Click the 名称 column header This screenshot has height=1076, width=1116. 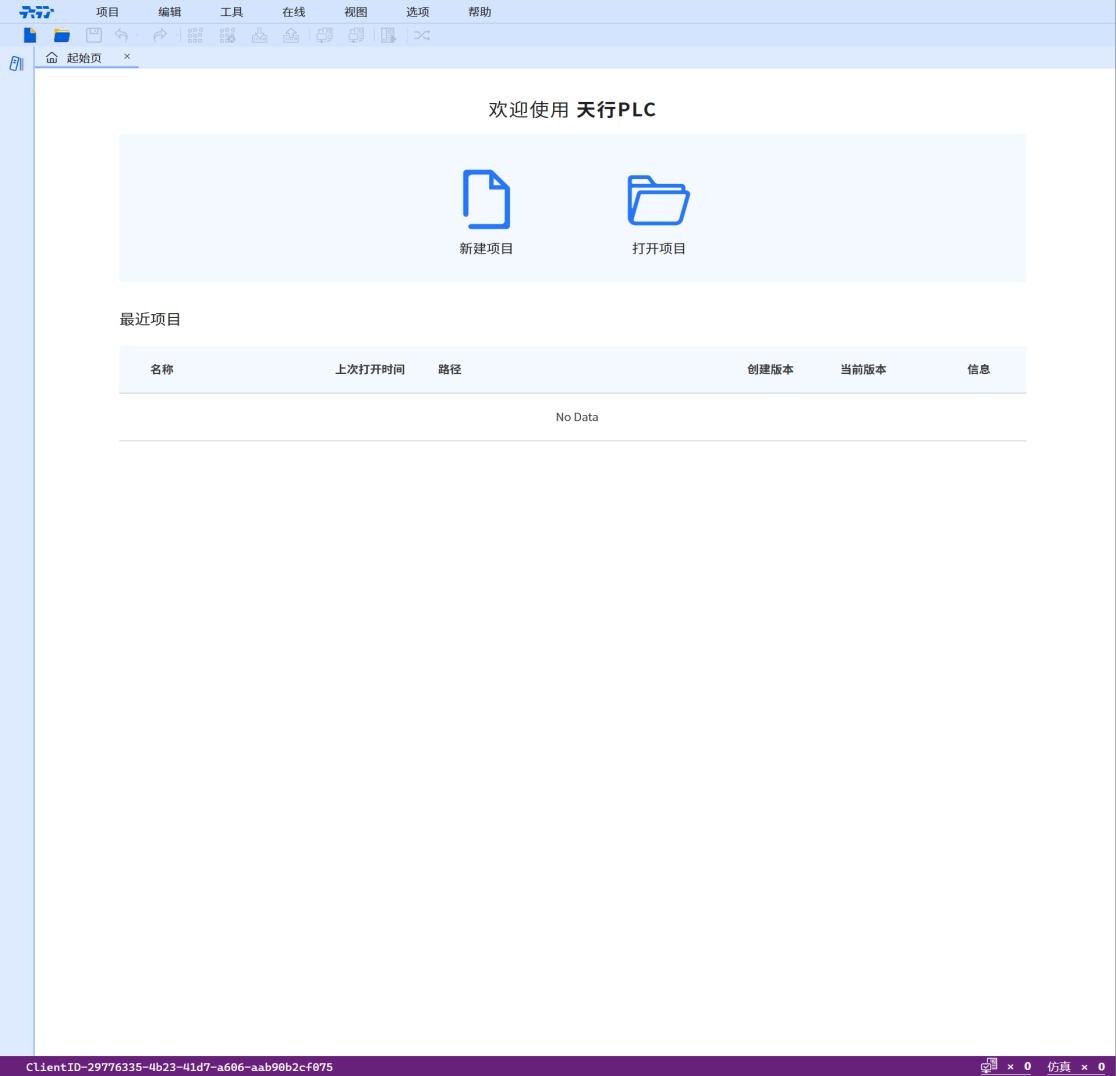pos(162,369)
